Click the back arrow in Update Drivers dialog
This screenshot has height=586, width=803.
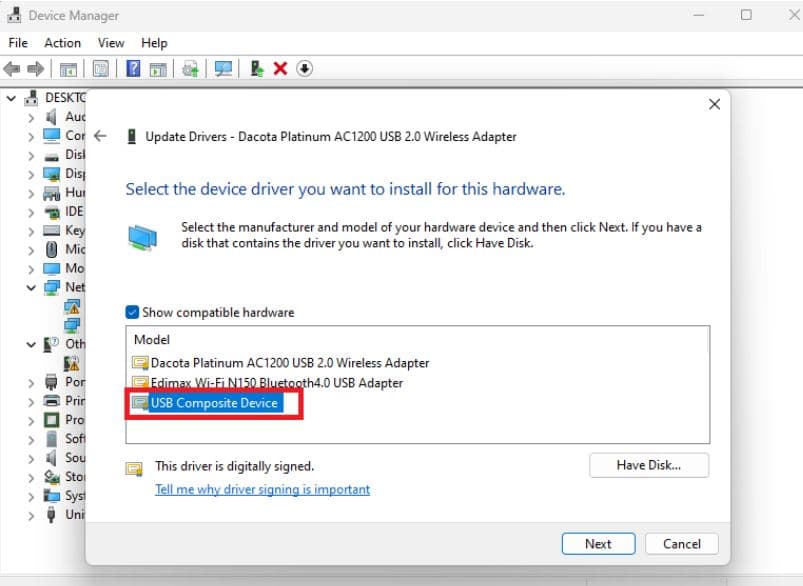point(100,136)
